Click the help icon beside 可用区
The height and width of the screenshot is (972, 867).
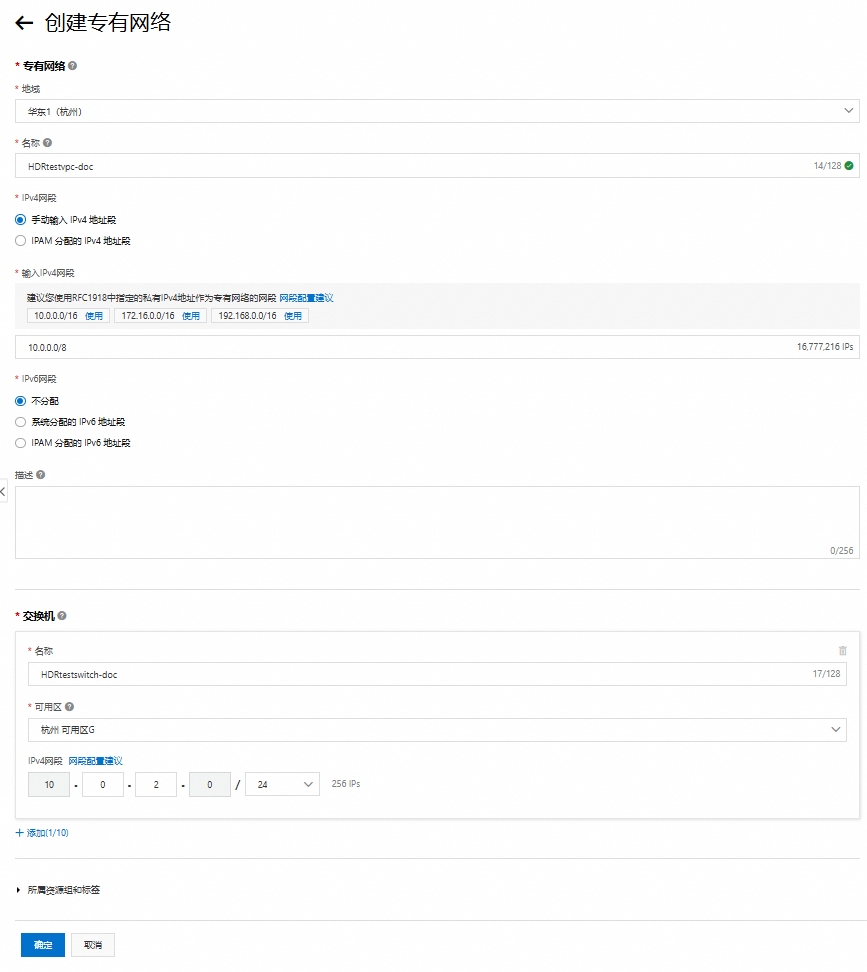69,707
